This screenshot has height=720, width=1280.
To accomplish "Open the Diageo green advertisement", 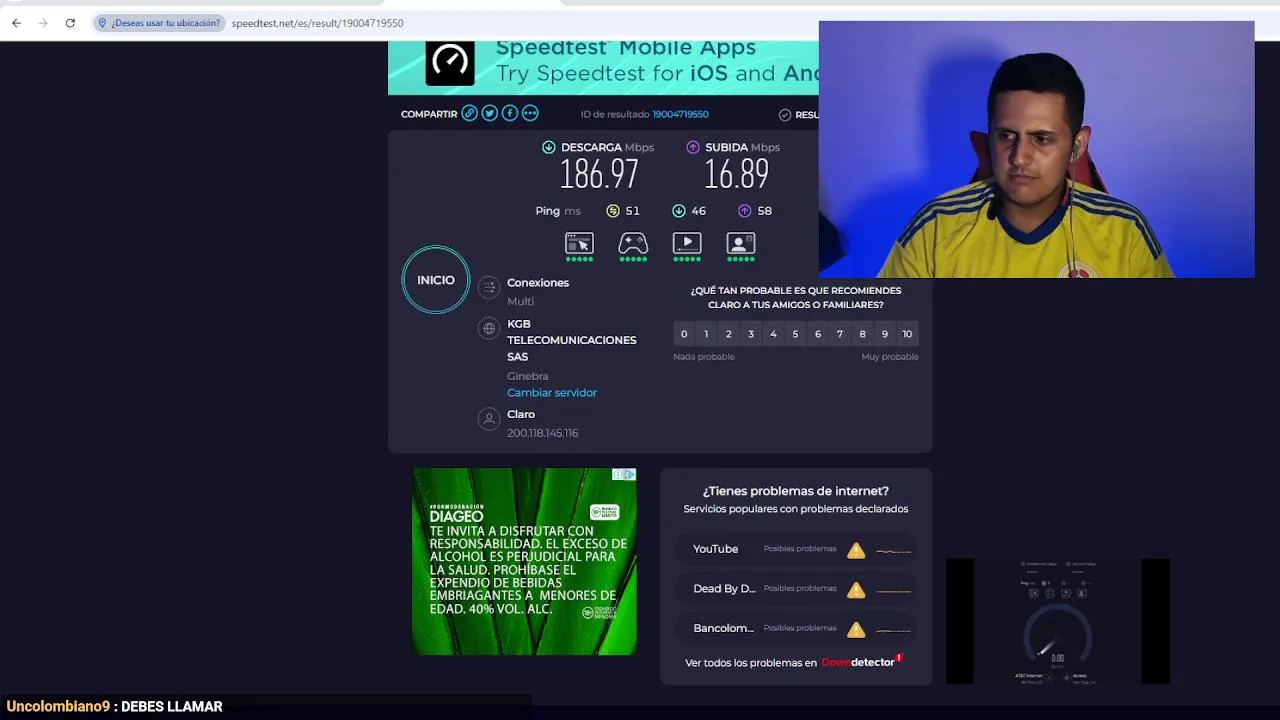I will pyautogui.click(x=524, y=562).
